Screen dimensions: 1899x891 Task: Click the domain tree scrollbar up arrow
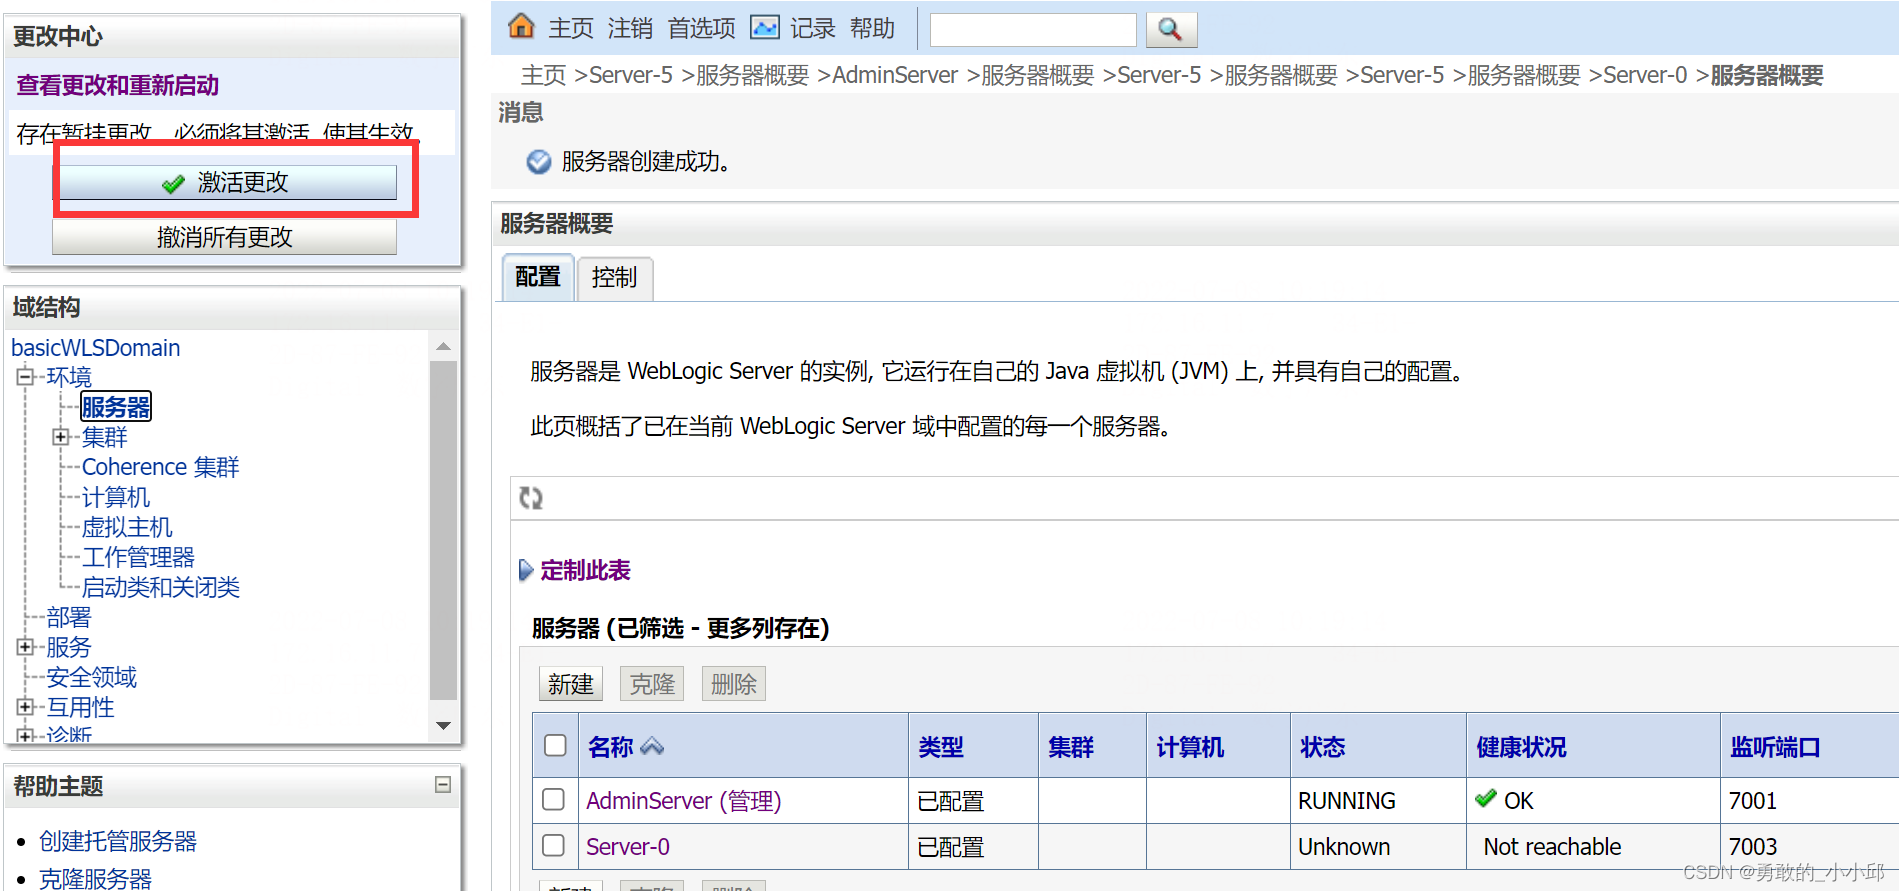coord(443,346)
